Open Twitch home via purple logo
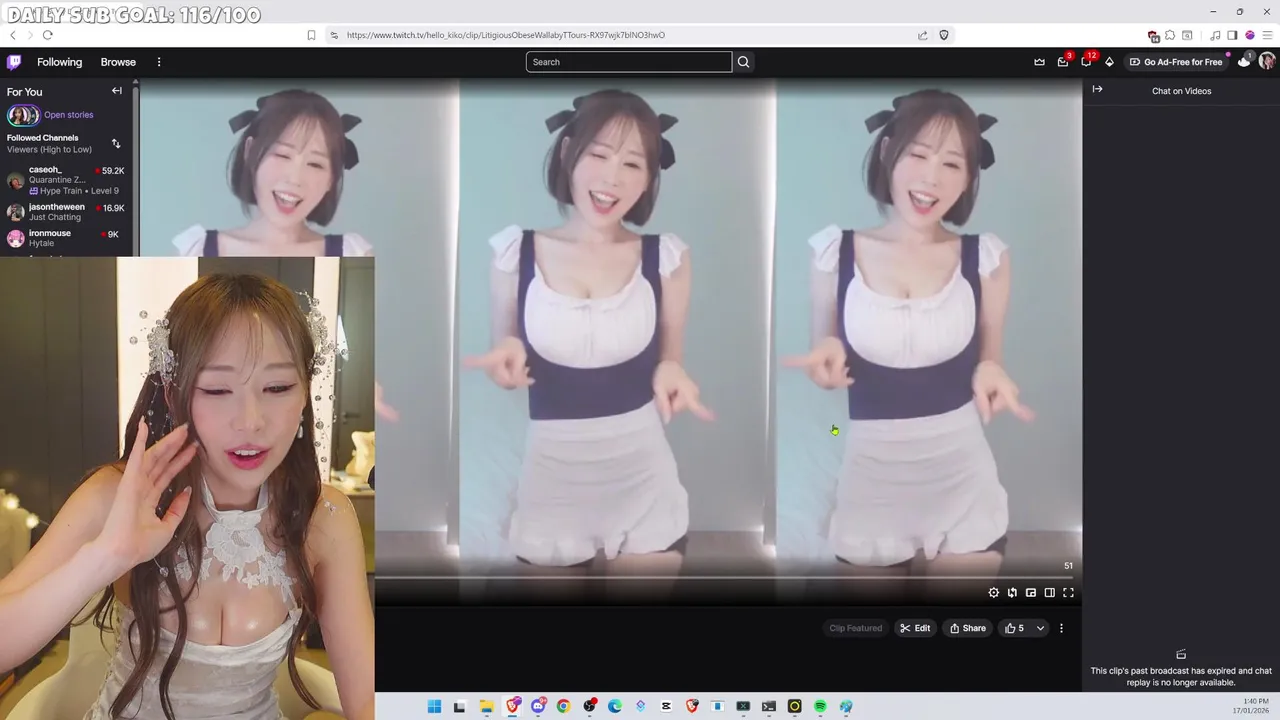Viewport: 1280px width, 720px height. point(14,62)
